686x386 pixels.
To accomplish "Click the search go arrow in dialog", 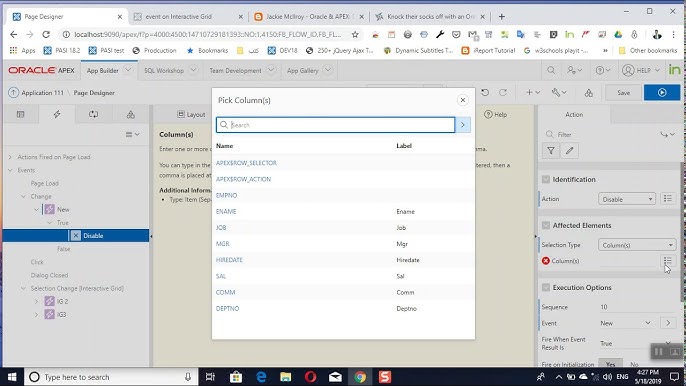I will click(x=463, y=125).
